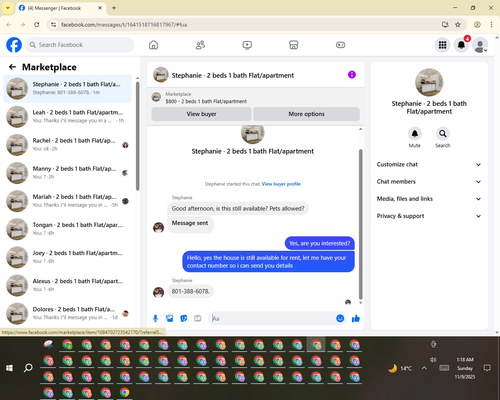Click the Search Facebook field
Screen dimensions: 500x400
click(80, 45)
